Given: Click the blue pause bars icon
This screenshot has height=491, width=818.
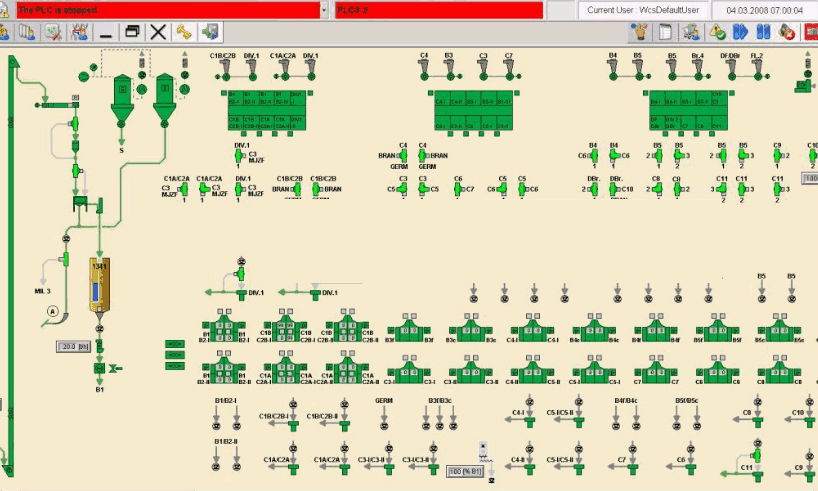Looking at the screenshot, I should click(x=764, y=32).
